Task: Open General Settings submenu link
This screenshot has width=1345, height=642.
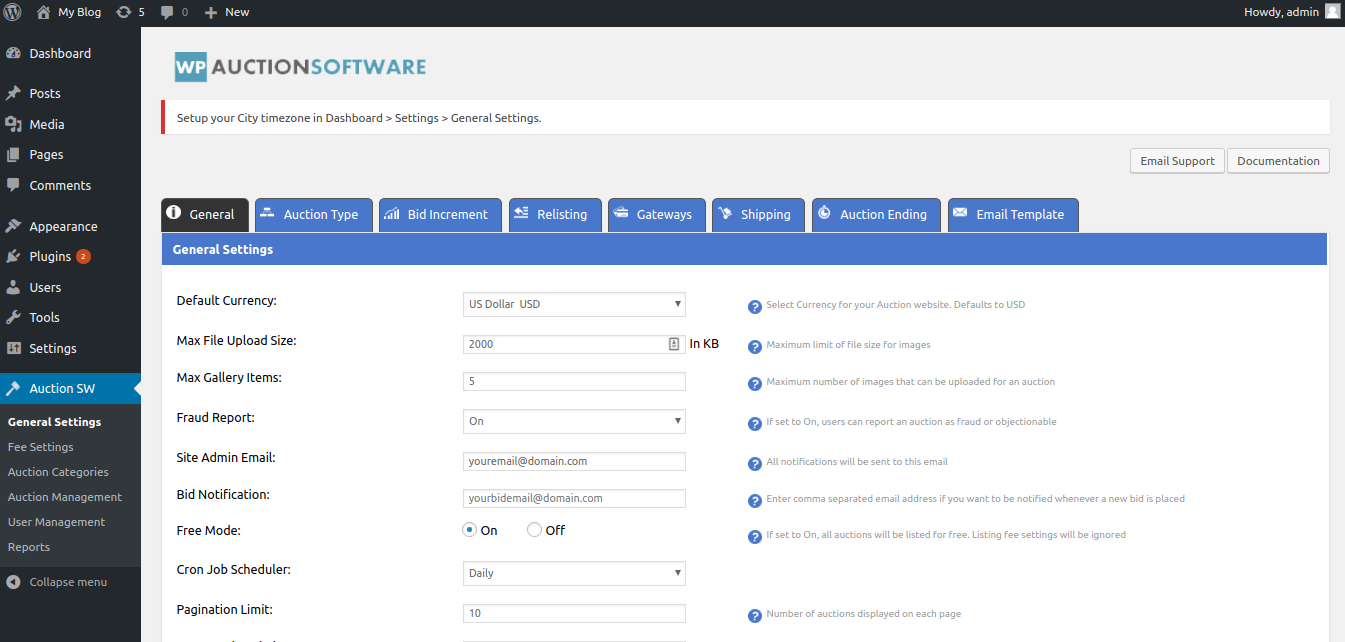Action: 54,422
